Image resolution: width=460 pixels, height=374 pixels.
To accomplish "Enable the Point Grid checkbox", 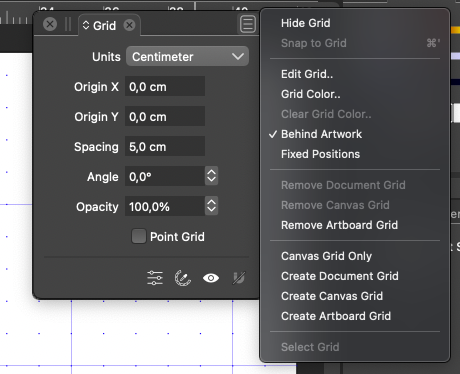I will (x=139, y=236).
